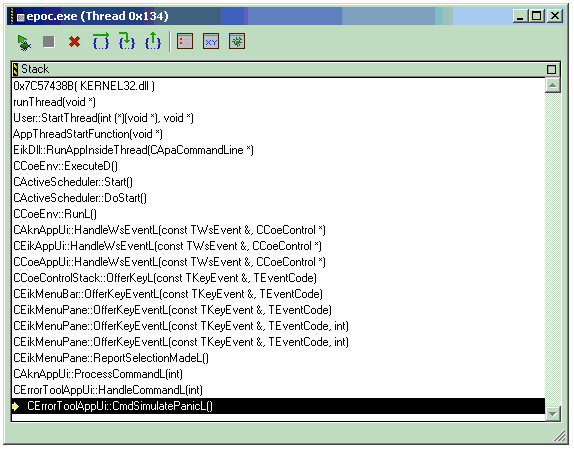
Task: Toggle the Stack pane zoom box
Action: tap(551, 70)
